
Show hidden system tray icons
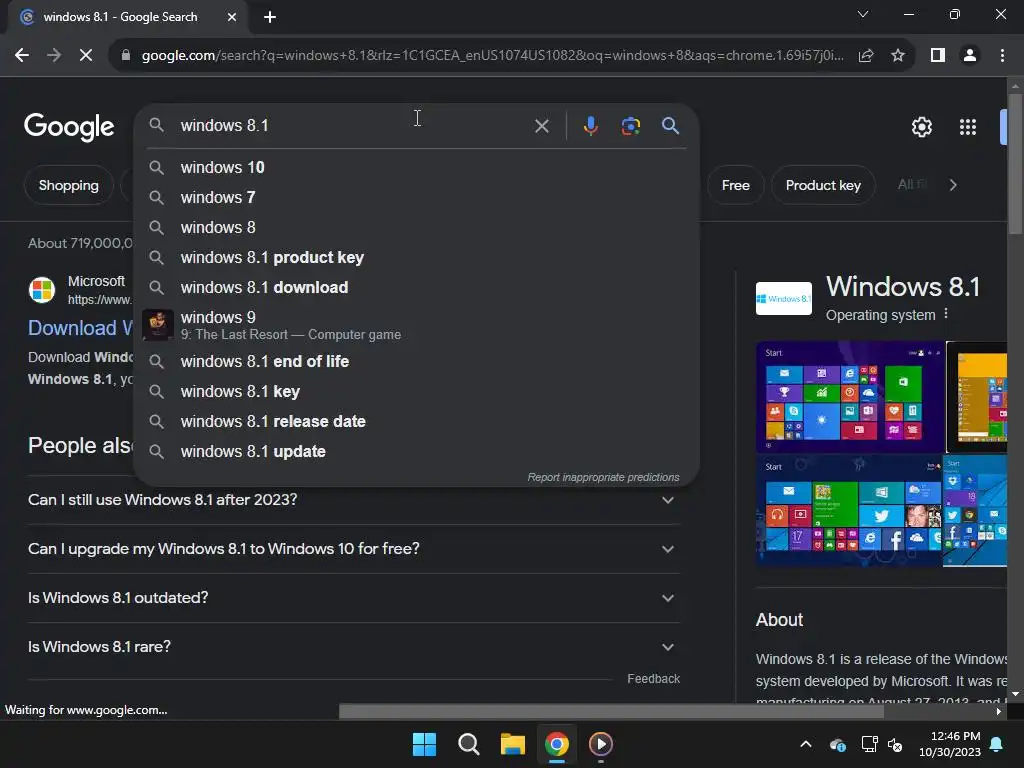pos(806,744)
